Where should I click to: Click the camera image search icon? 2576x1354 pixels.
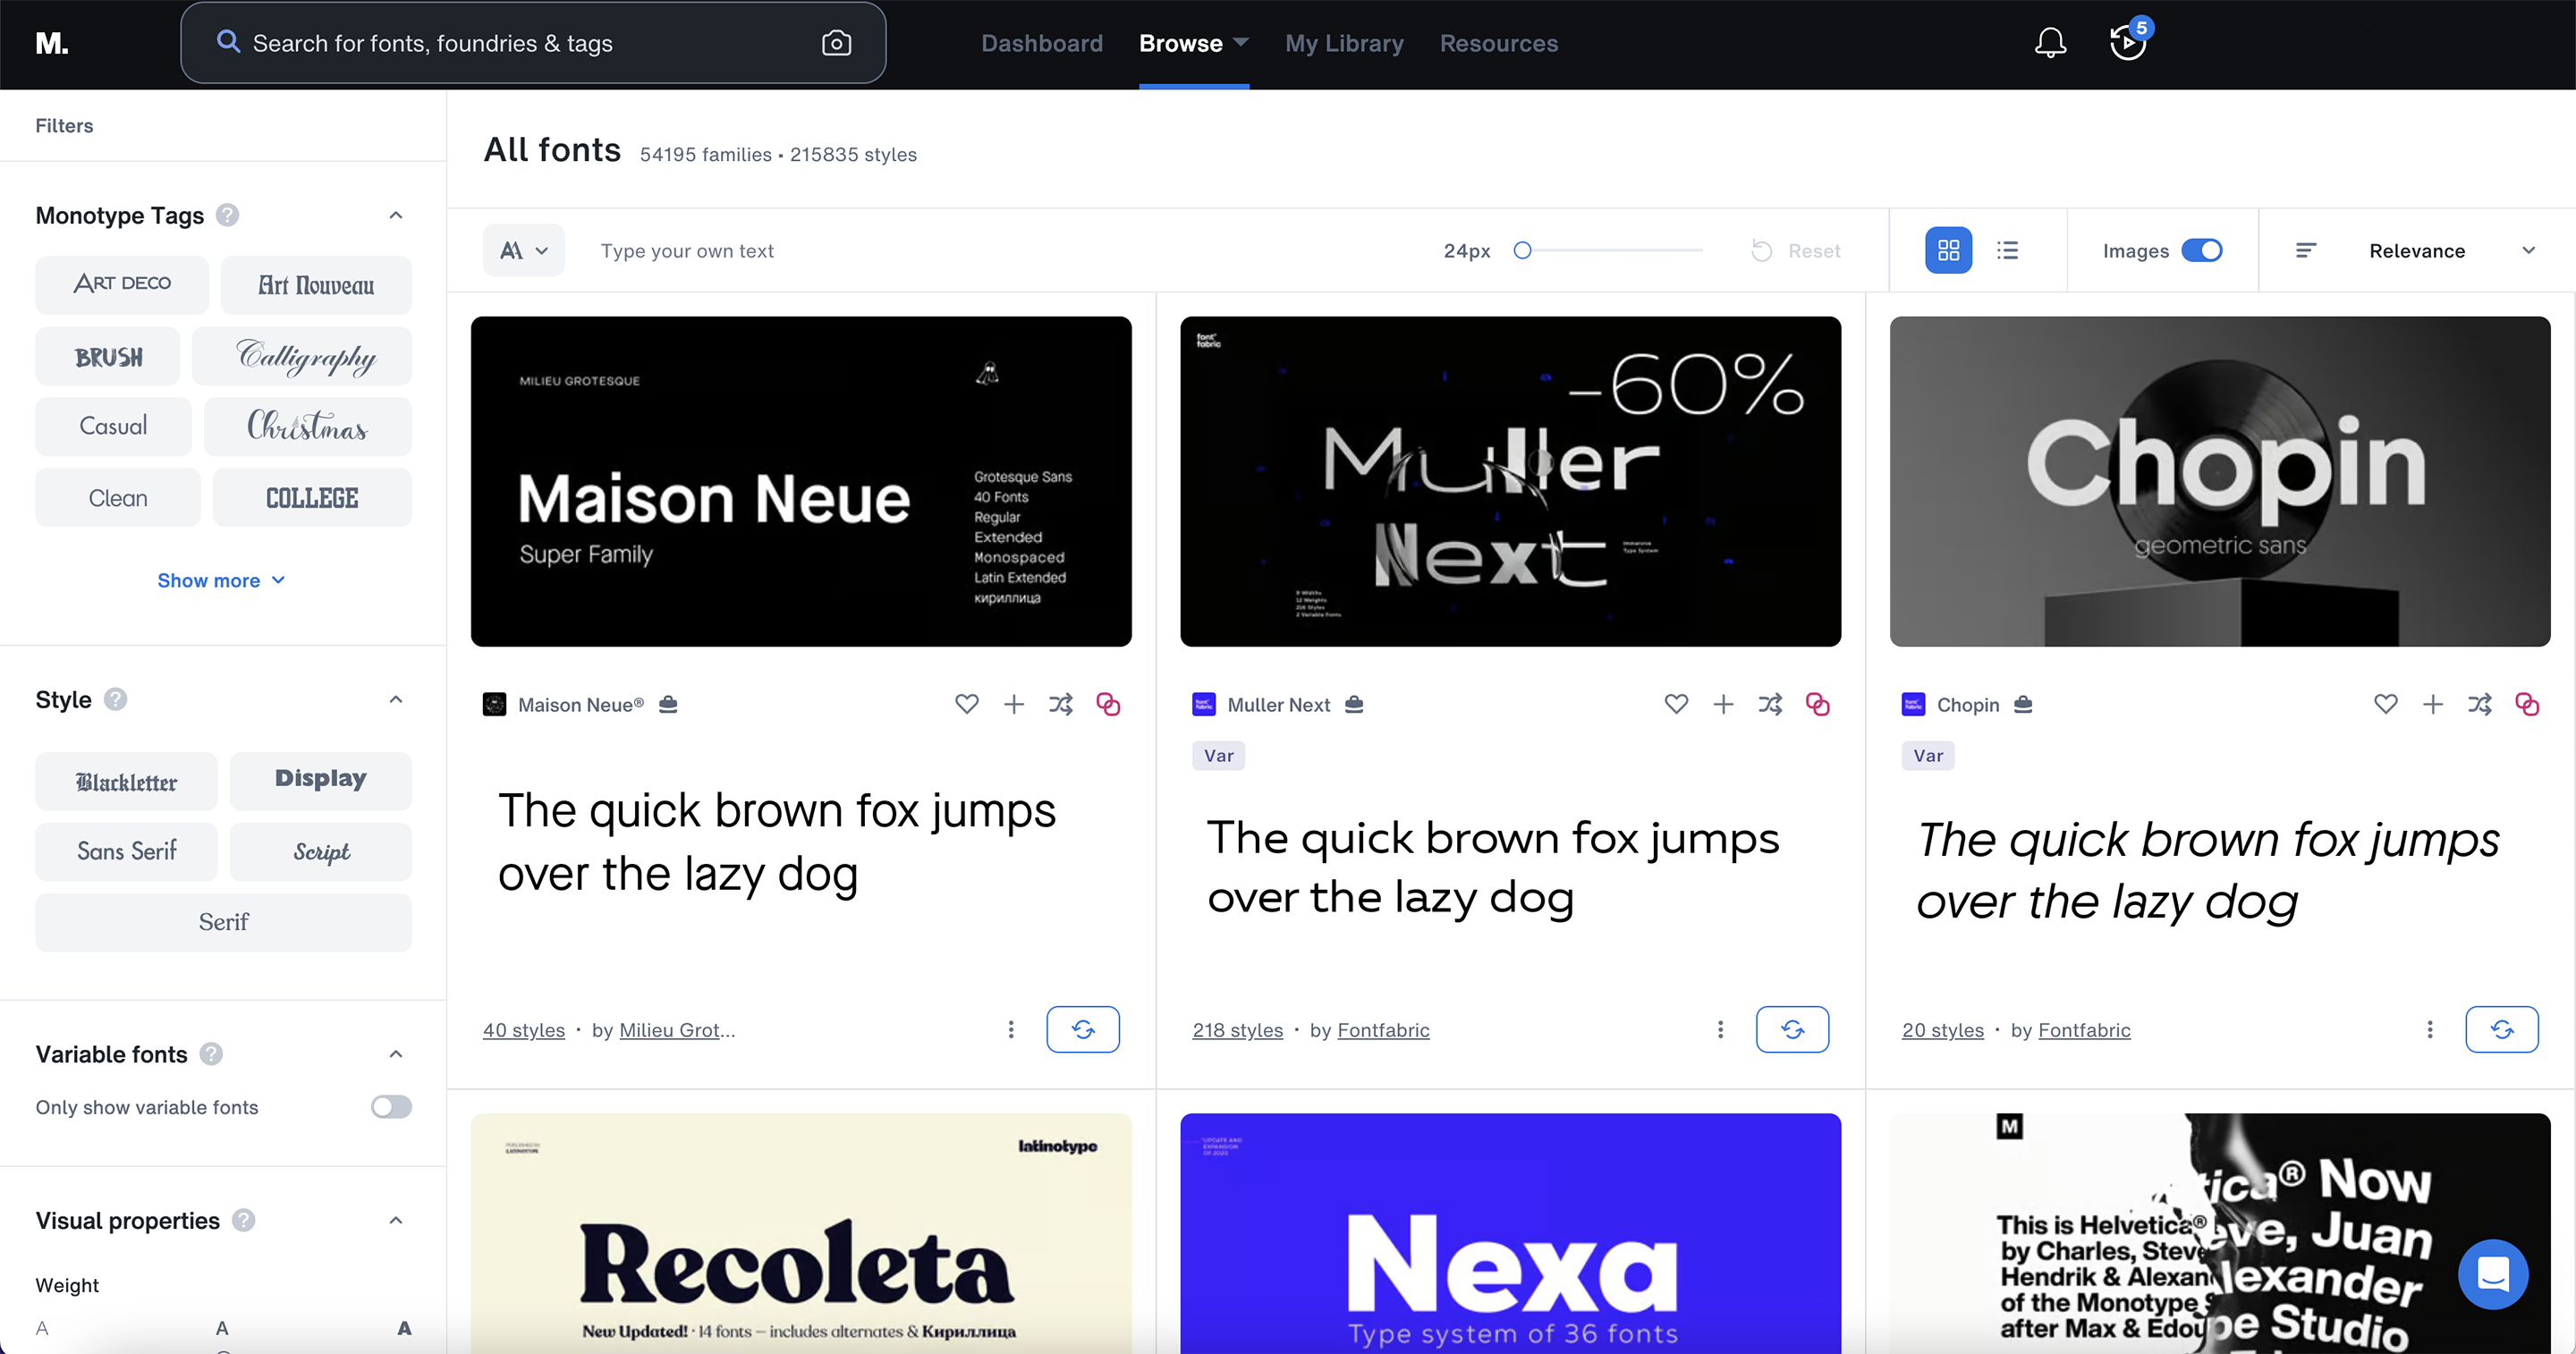tap(836, 43)
